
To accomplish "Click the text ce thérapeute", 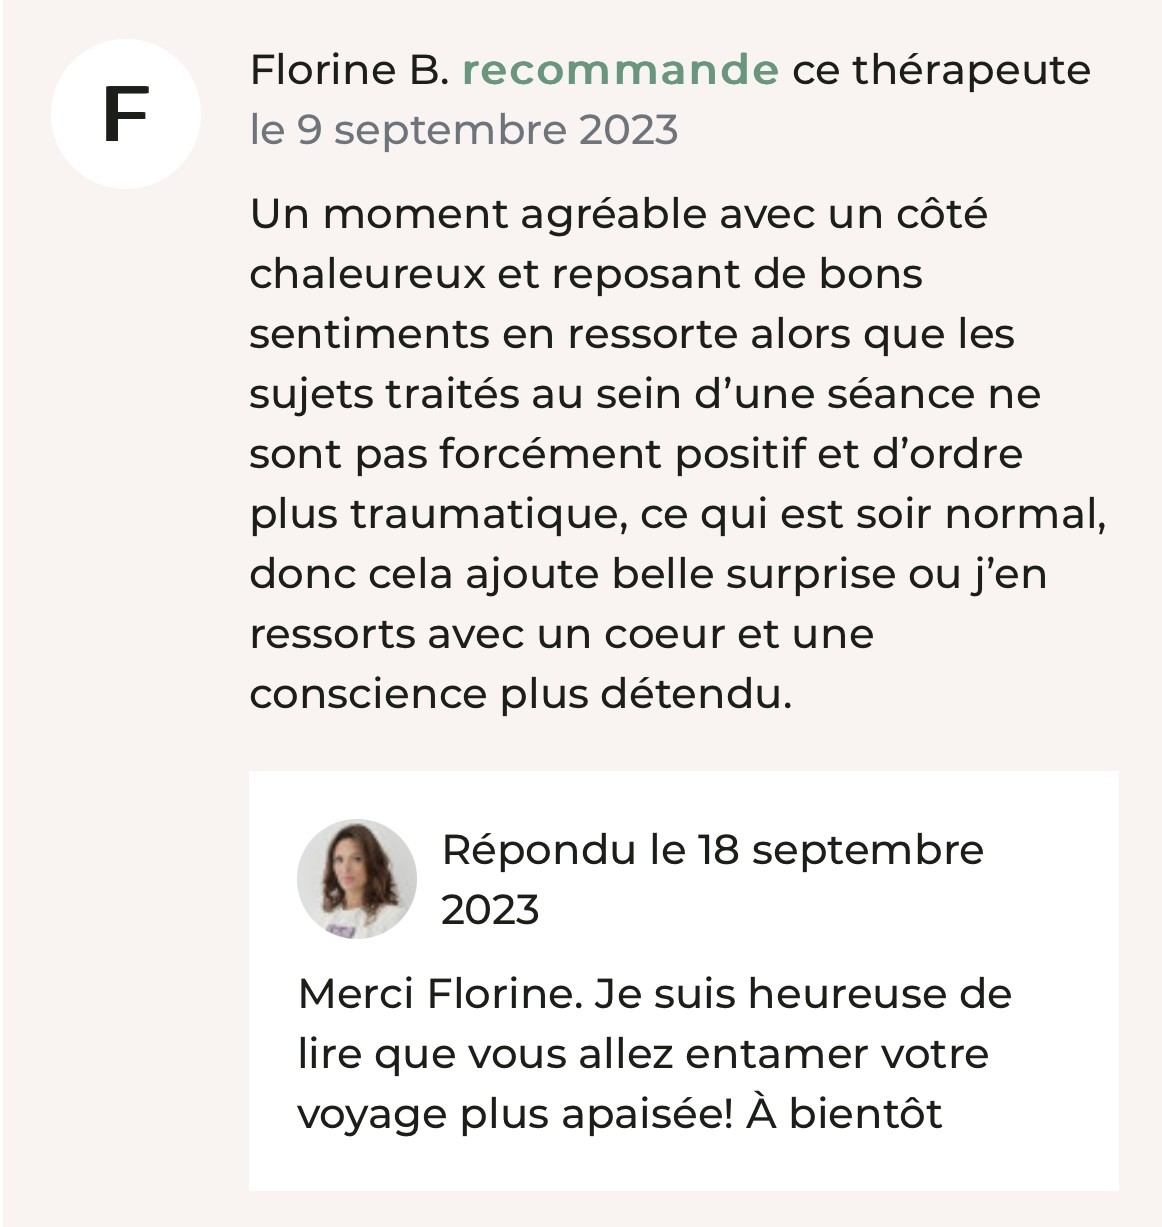I will pyautogui.click(x=941, y=70).
